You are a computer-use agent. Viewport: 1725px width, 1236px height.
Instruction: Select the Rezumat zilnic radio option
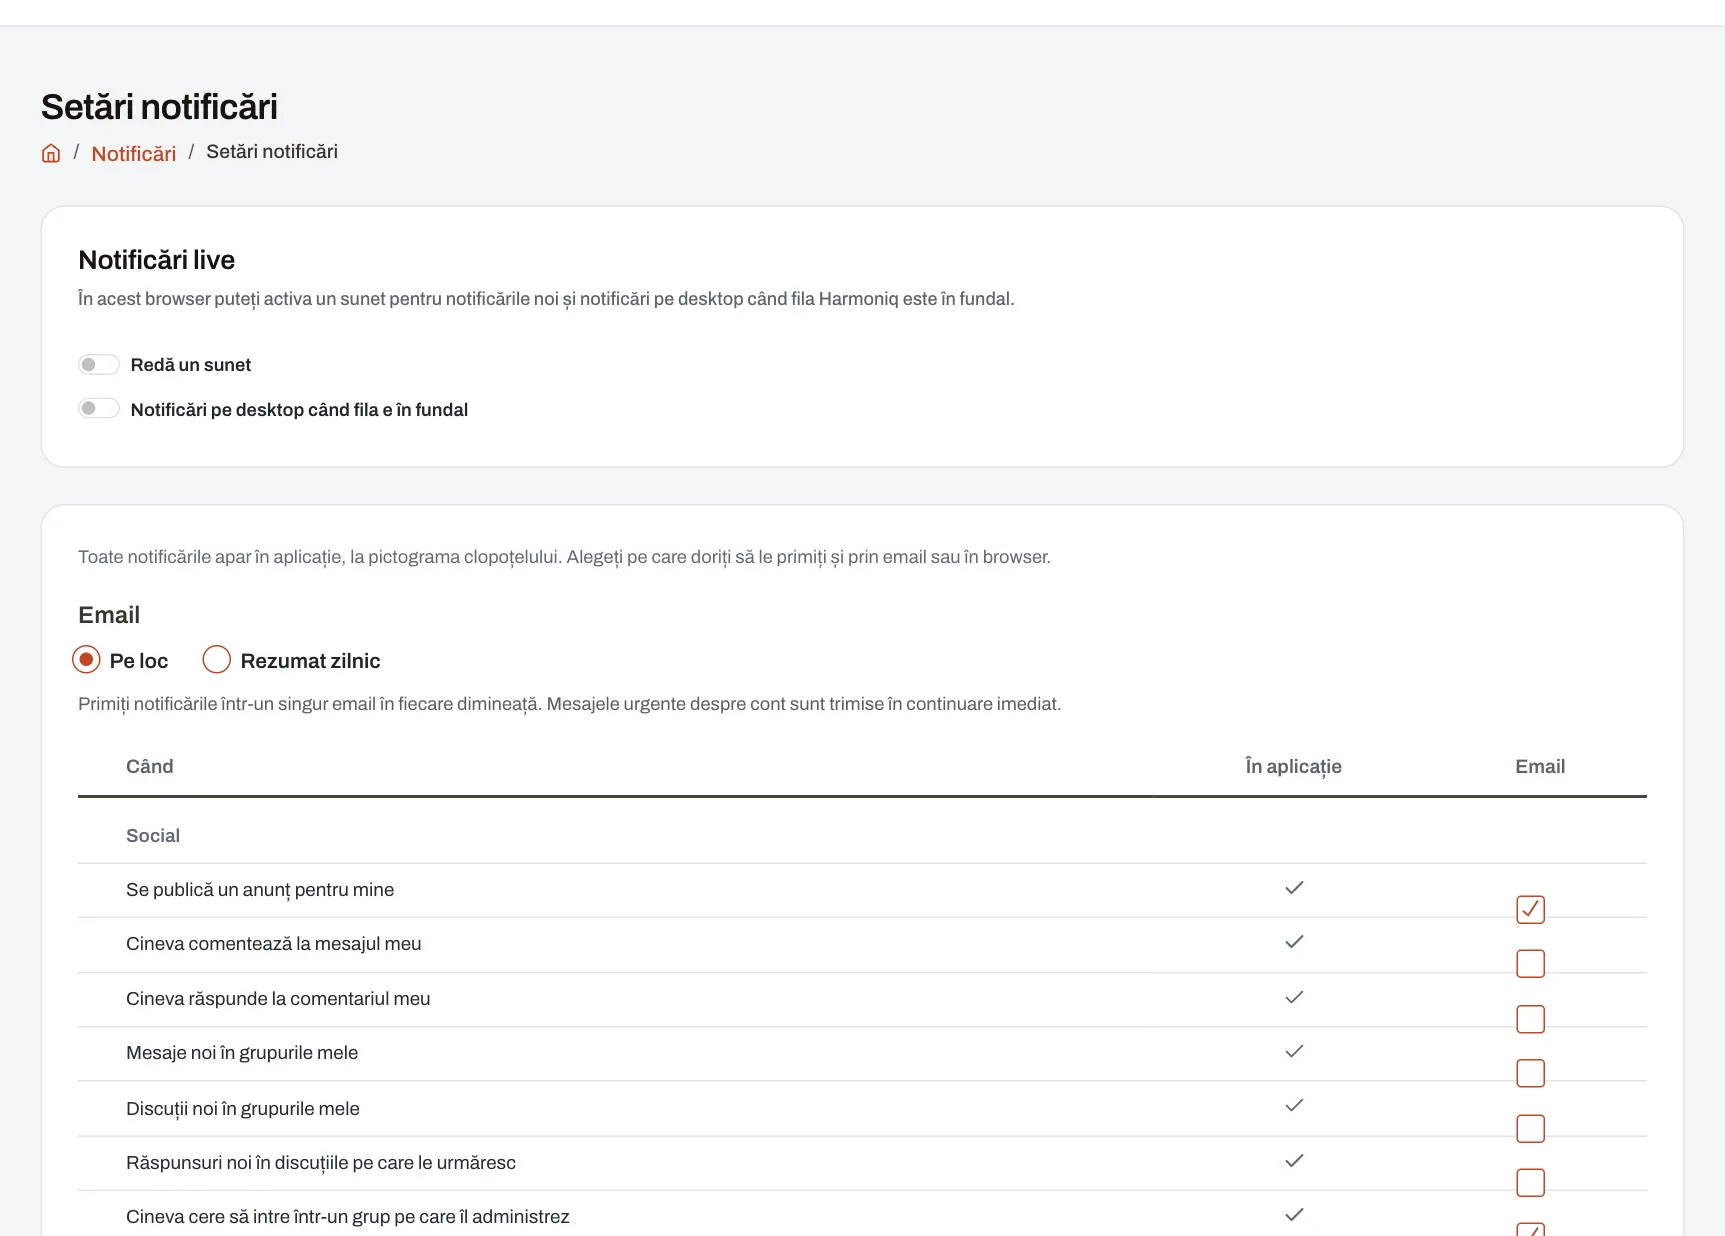click(217, 660)
